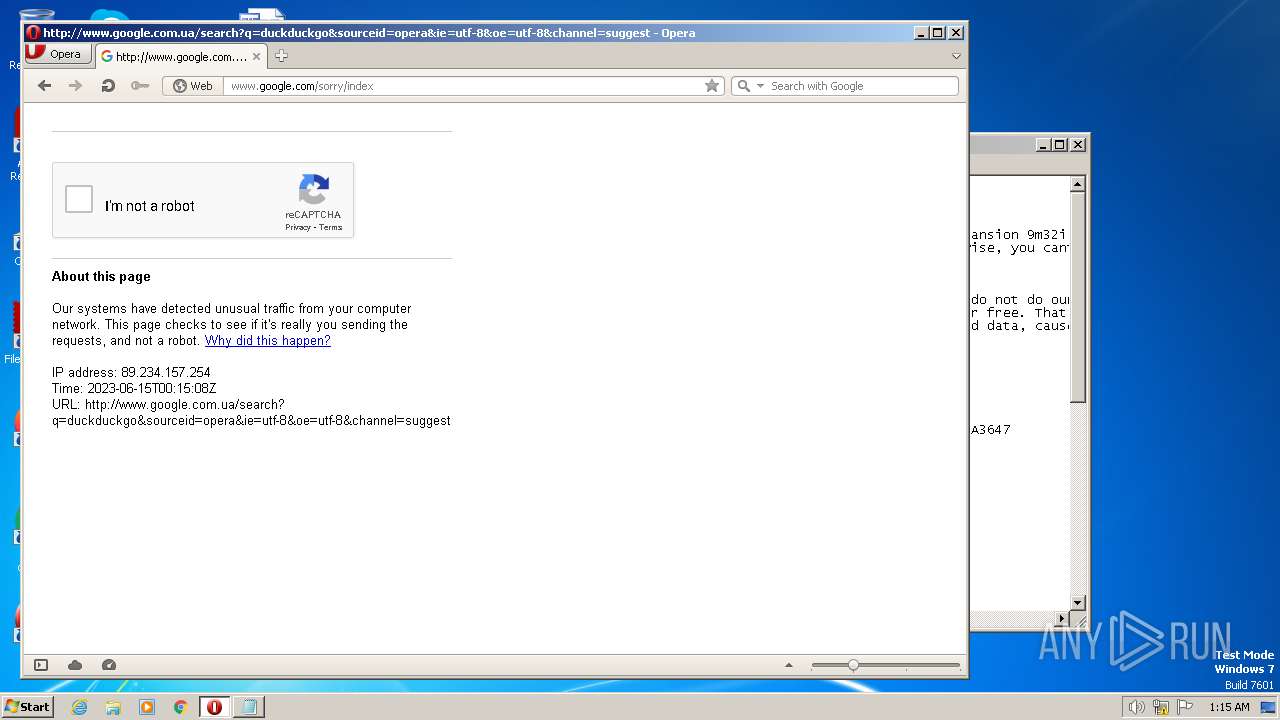1280x720 pixels.
Task: Close the google.com tab
Action: (x=256, y=57)
